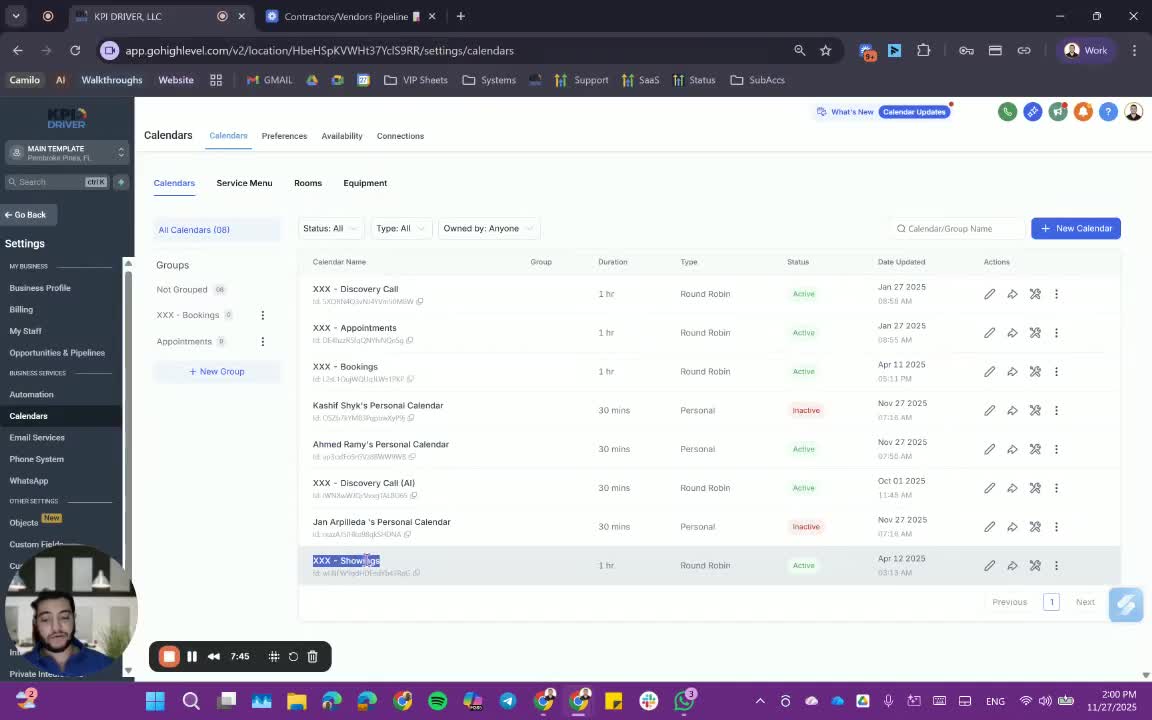Click the user profile avatar in header
This screenshot has height=720, width=1152.
tap(1134, 112)
